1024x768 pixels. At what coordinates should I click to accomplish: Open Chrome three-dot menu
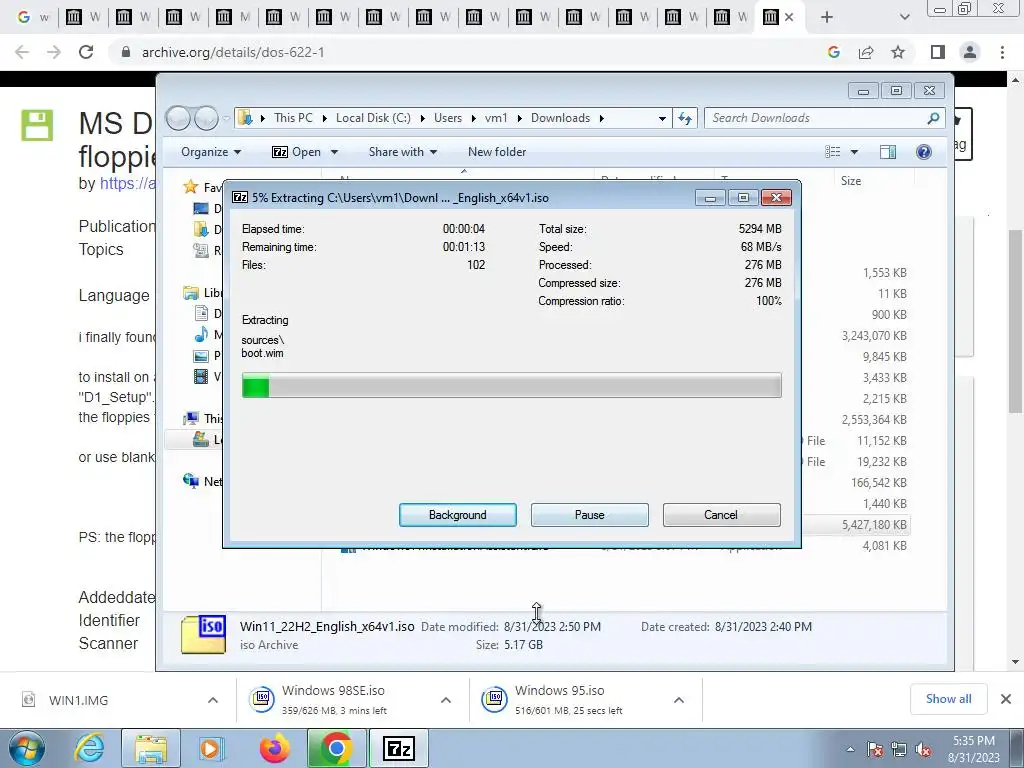click(x=1002, y=52)
